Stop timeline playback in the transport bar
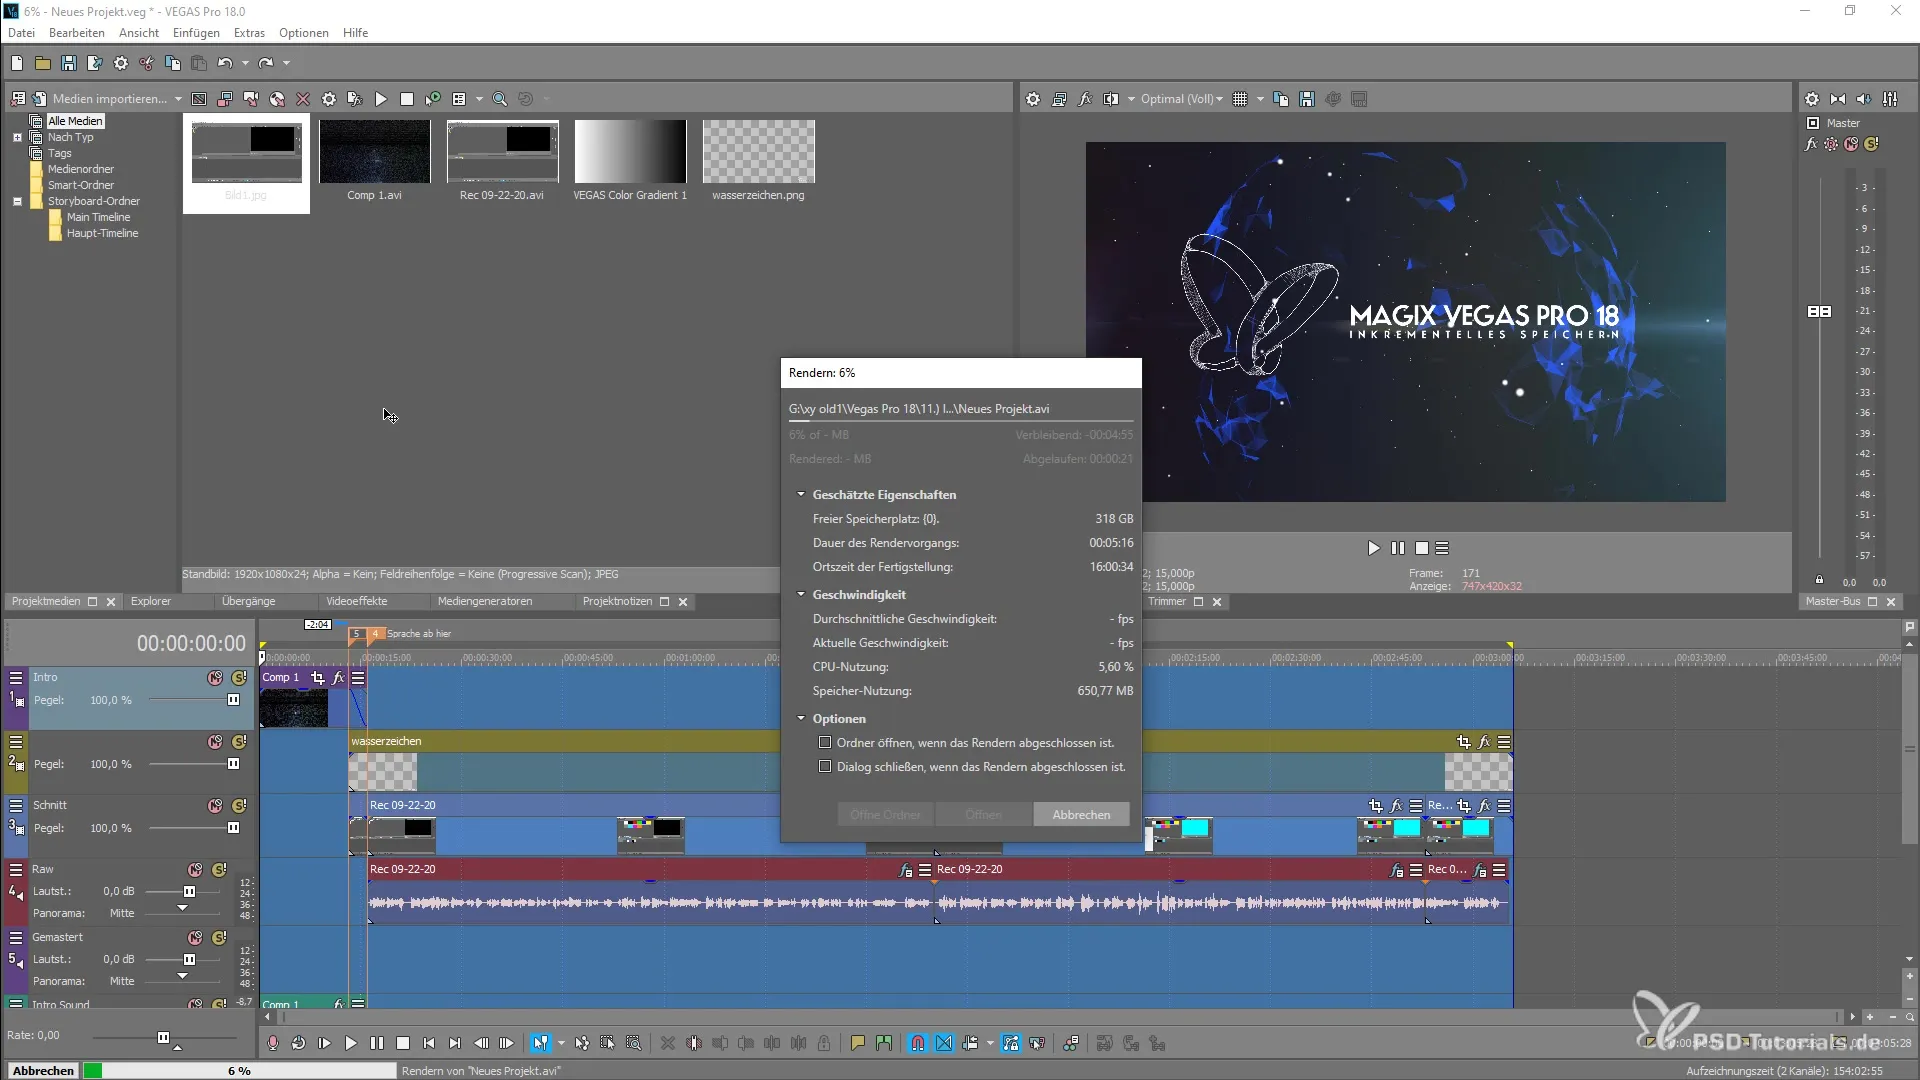The height and width of the screenshot is (1080, 1920). [403, 1043]
